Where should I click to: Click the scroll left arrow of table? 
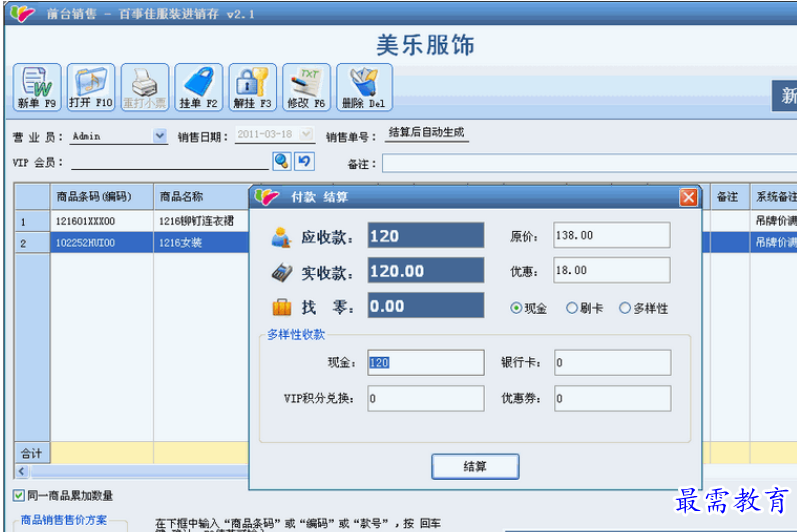(21, 471)
